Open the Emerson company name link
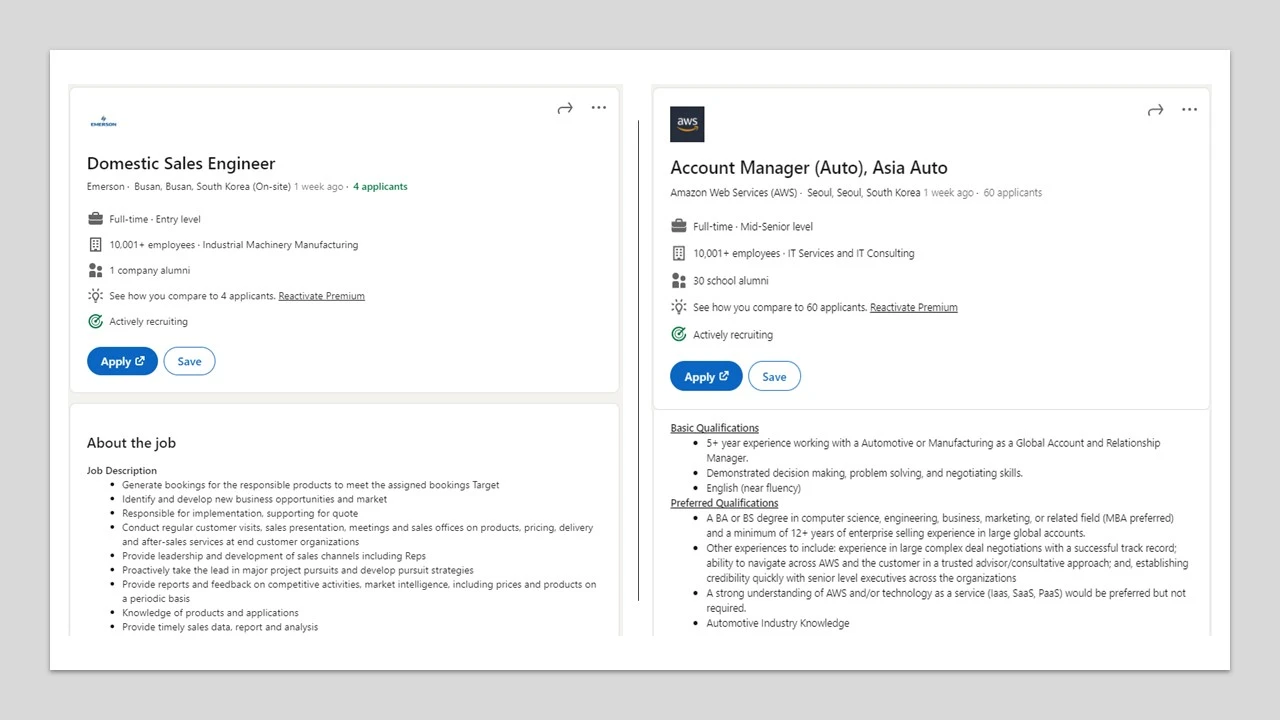Image resolution: width=1280 pixels, height=720 pixels. click(x=106, y=187)
